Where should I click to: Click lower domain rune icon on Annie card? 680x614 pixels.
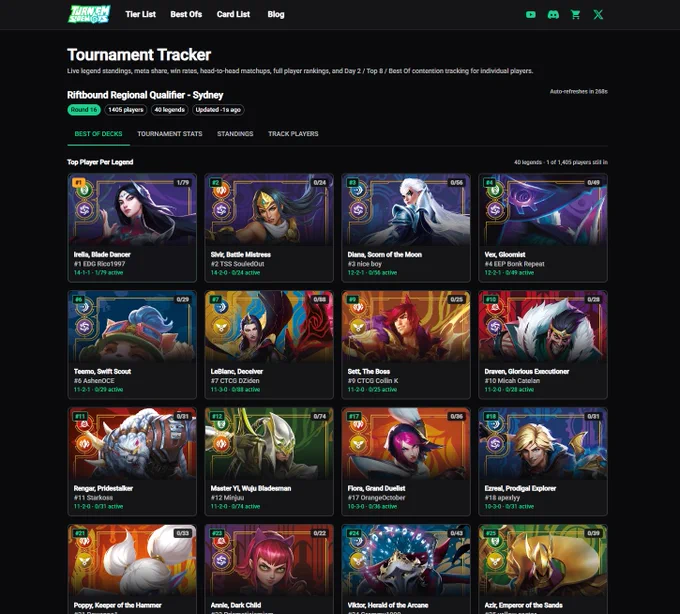(x=221, y=561)
